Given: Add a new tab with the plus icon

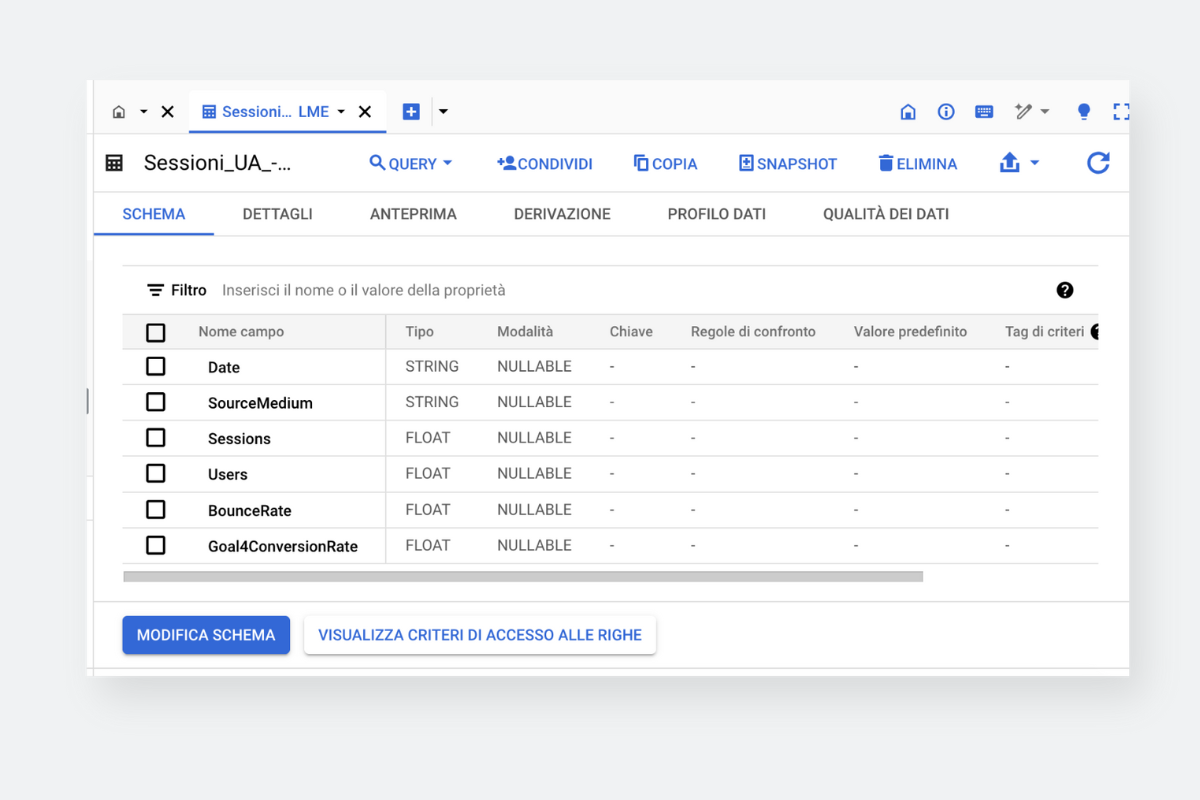Looking at the screenshot, I should [x=411, y=112].
